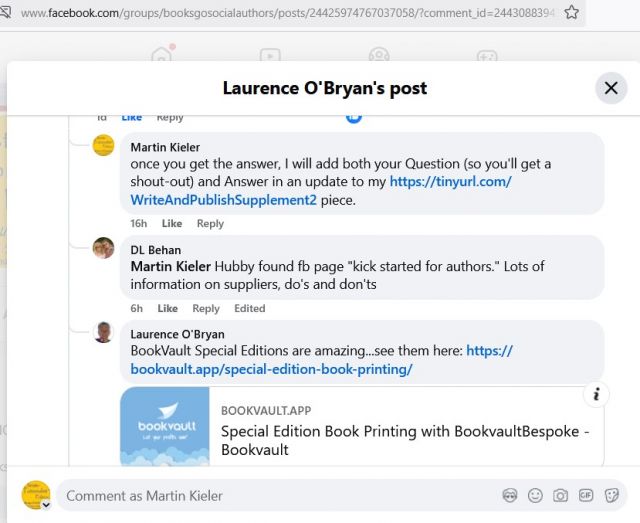Screen dimensions: 640x523
Task: Click the reaction like icon above comments
Action: click(354, 118)
